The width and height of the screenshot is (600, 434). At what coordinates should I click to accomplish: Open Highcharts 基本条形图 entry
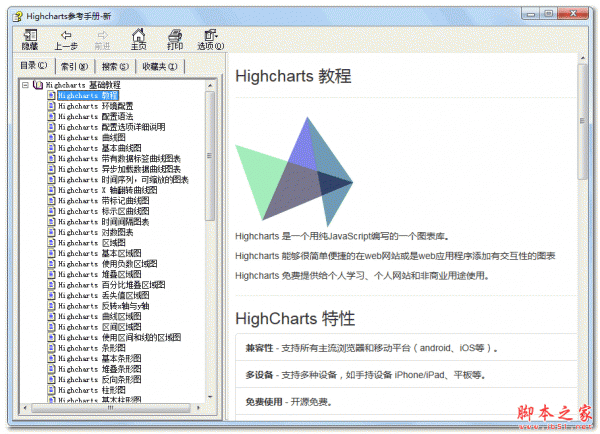99,358
